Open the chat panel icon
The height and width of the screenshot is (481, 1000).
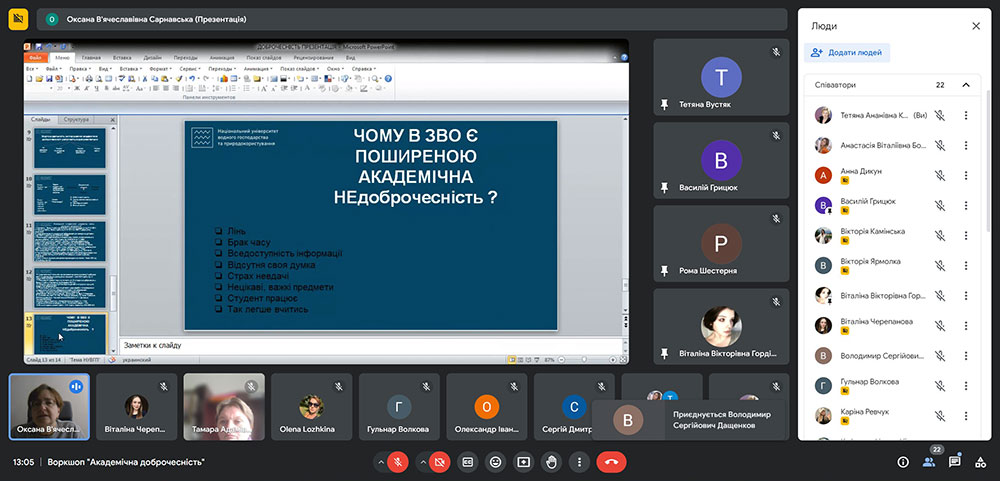pyautogui.click(x=954, y=462)
